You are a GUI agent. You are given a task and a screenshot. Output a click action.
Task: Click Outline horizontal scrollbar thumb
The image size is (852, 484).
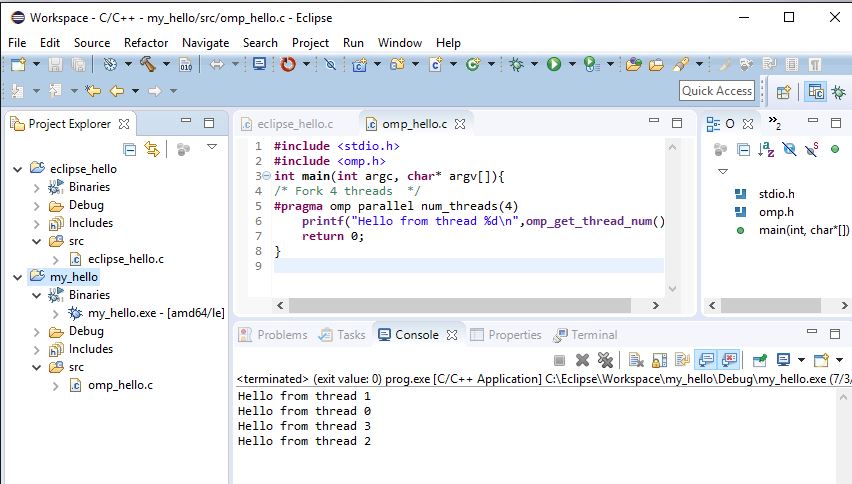click(x=770, y=305)
